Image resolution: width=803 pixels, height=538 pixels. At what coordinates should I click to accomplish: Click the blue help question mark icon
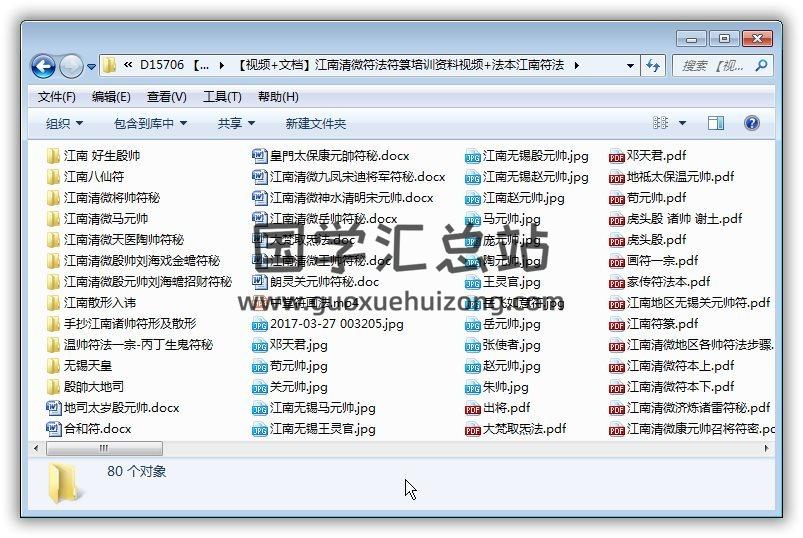[x=752, y=123]
